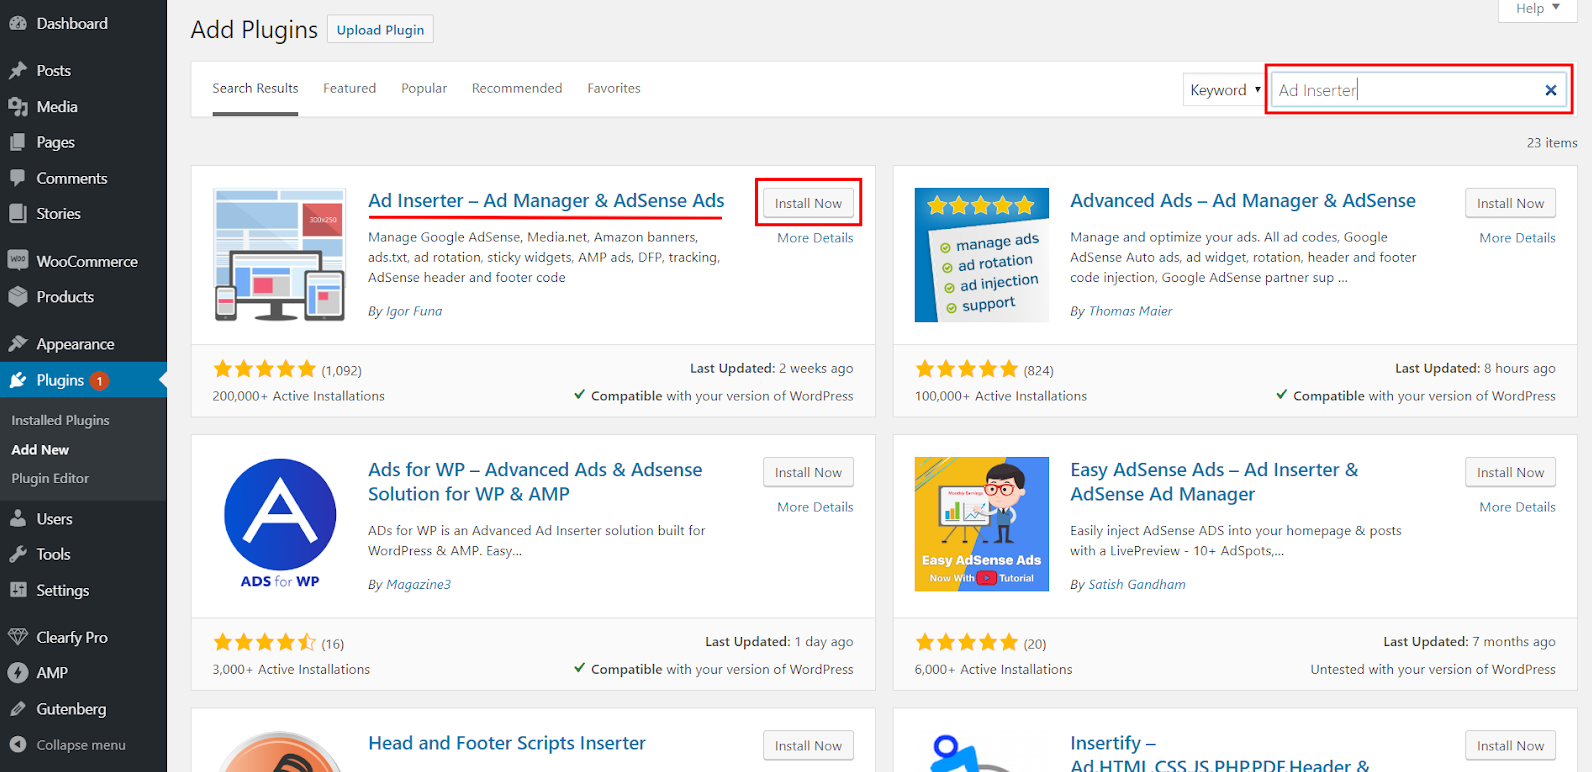Open Plugin Editor submenu item

(x=50, y=478)
